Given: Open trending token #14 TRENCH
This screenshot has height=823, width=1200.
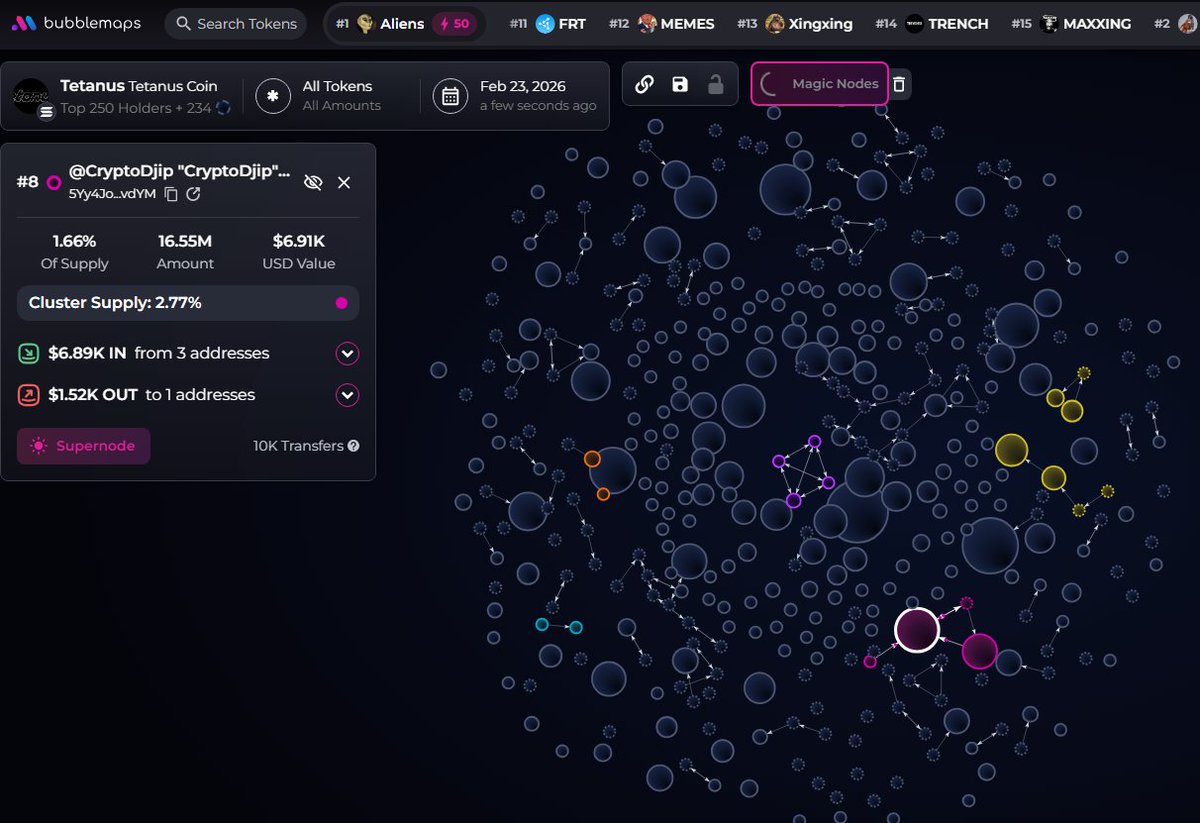Looking at the screenshot, I should point(931,23).
